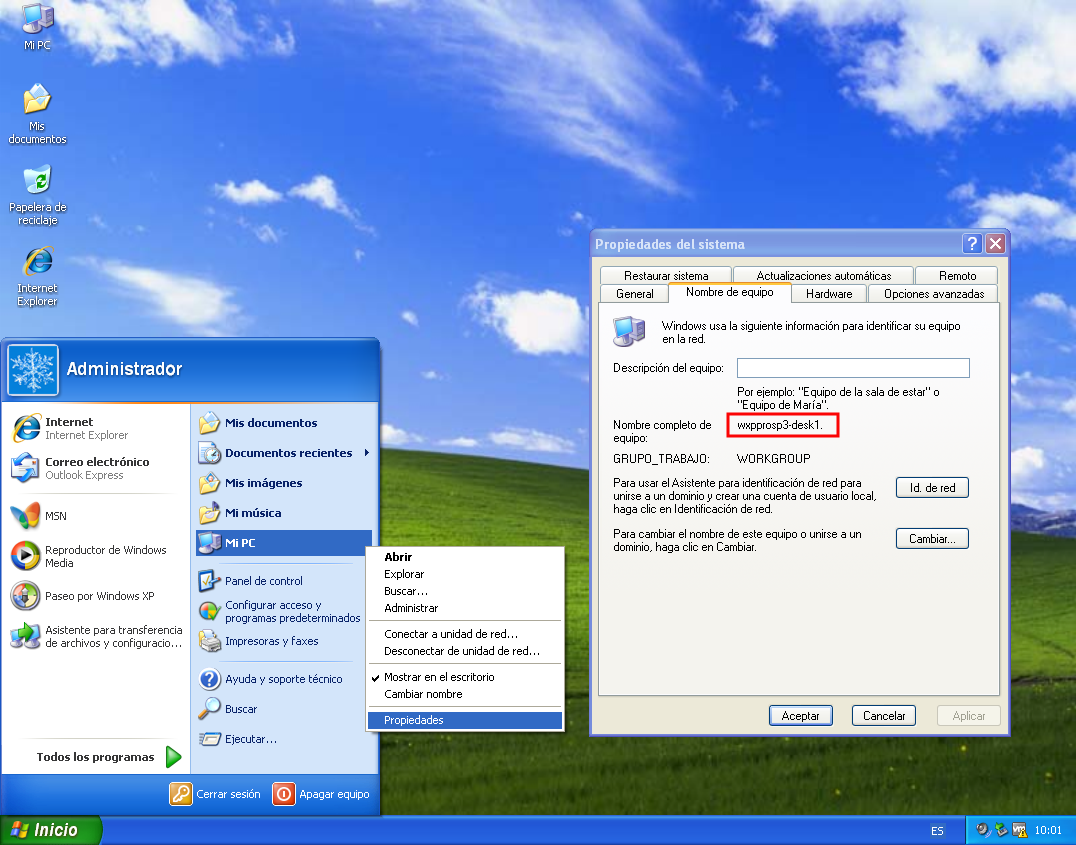Viewport: 1076px width, 845px height.
Task: Choose Cambiar nombre in context menu
Action: (x=465, y=694)
